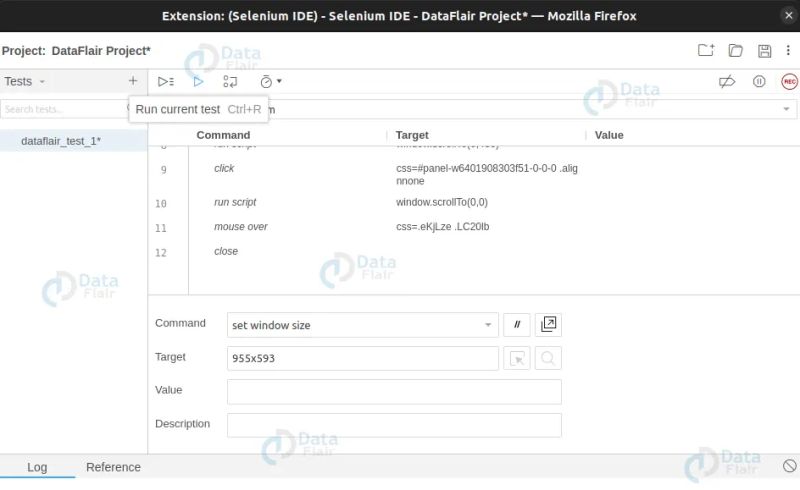Disable breakpoints
Image resolution: width=800 pixels, height=490 pixels.
727,82
